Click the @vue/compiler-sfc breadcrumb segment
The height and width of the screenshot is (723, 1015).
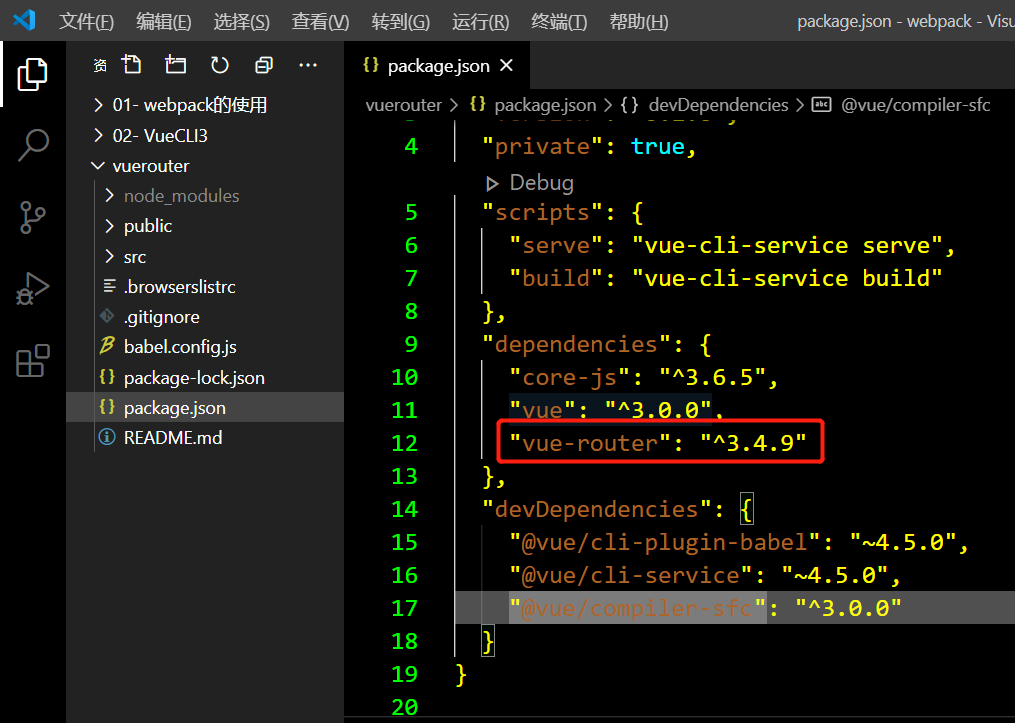915,105
